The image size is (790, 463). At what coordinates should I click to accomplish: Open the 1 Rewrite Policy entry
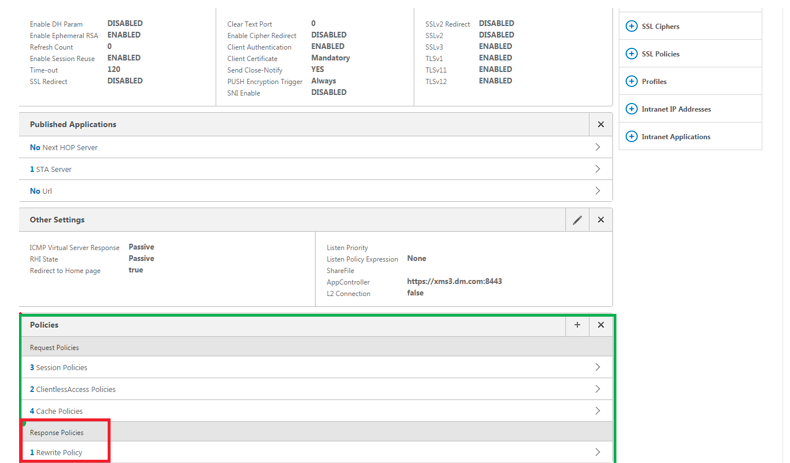pyautogui.click(x=56, y=453)
